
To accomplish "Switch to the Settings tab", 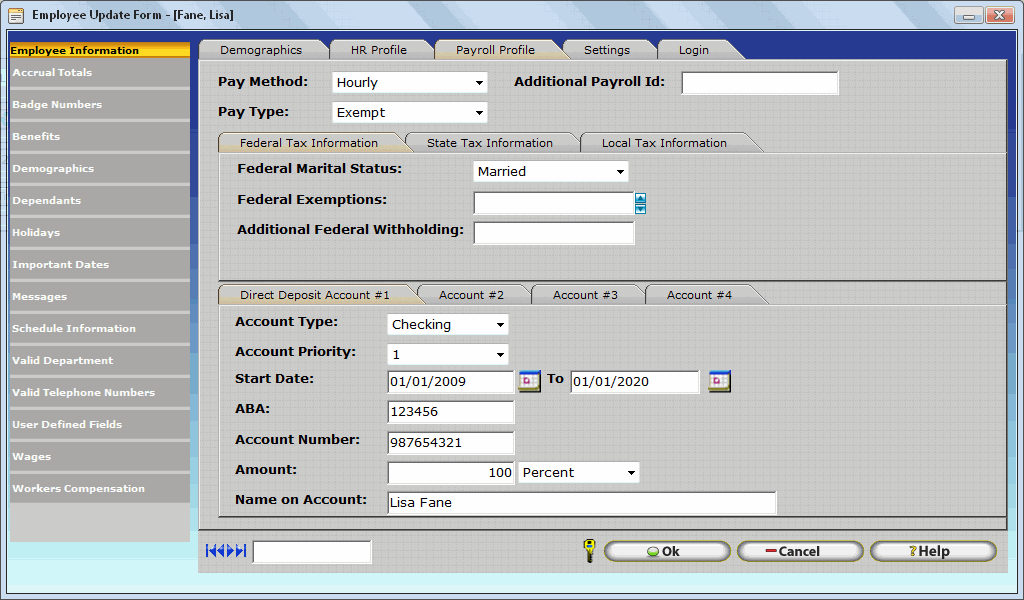I will click(x=609, y=48).
